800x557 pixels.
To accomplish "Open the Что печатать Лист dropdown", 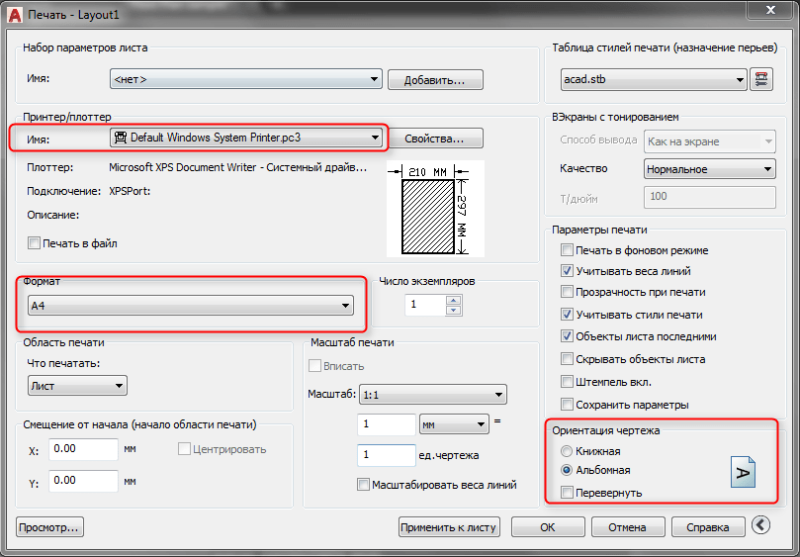I will pos(77,386).
